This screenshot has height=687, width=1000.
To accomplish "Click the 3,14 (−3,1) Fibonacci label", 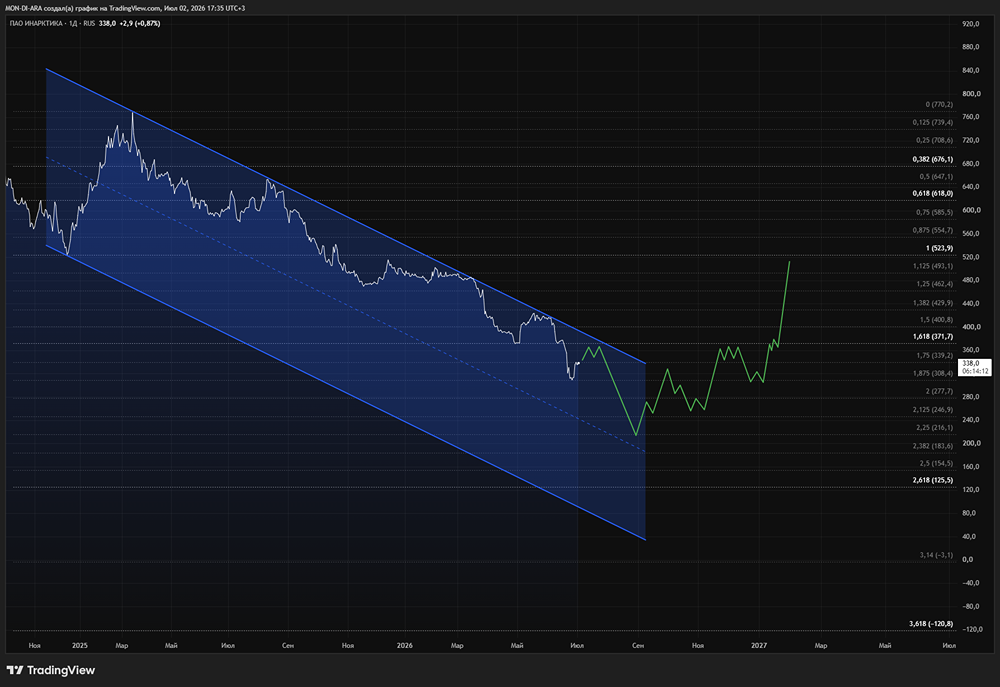I will tap(936, 555).
